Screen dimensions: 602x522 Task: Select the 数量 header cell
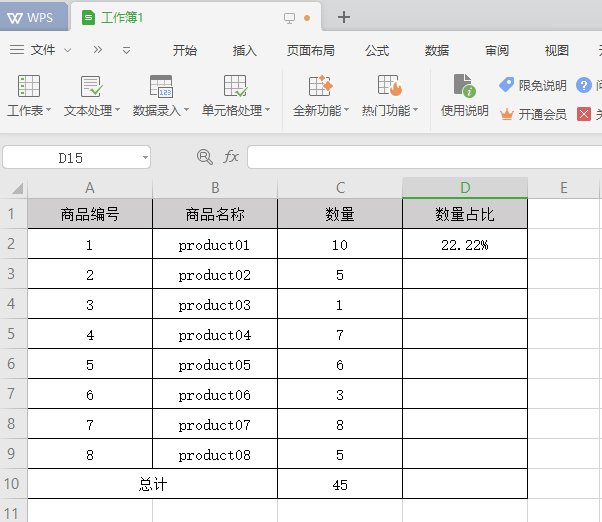click(340, 214)
